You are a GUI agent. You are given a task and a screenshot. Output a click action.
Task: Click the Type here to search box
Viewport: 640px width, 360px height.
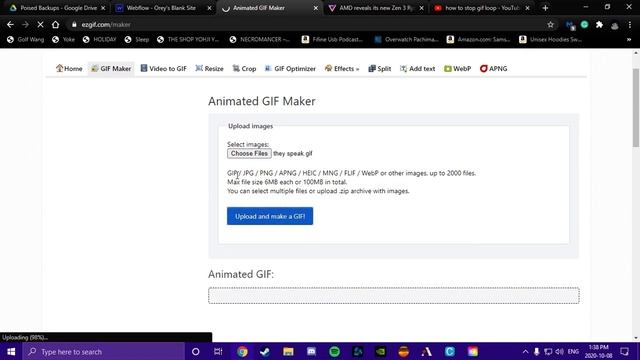tap(104, 351)
